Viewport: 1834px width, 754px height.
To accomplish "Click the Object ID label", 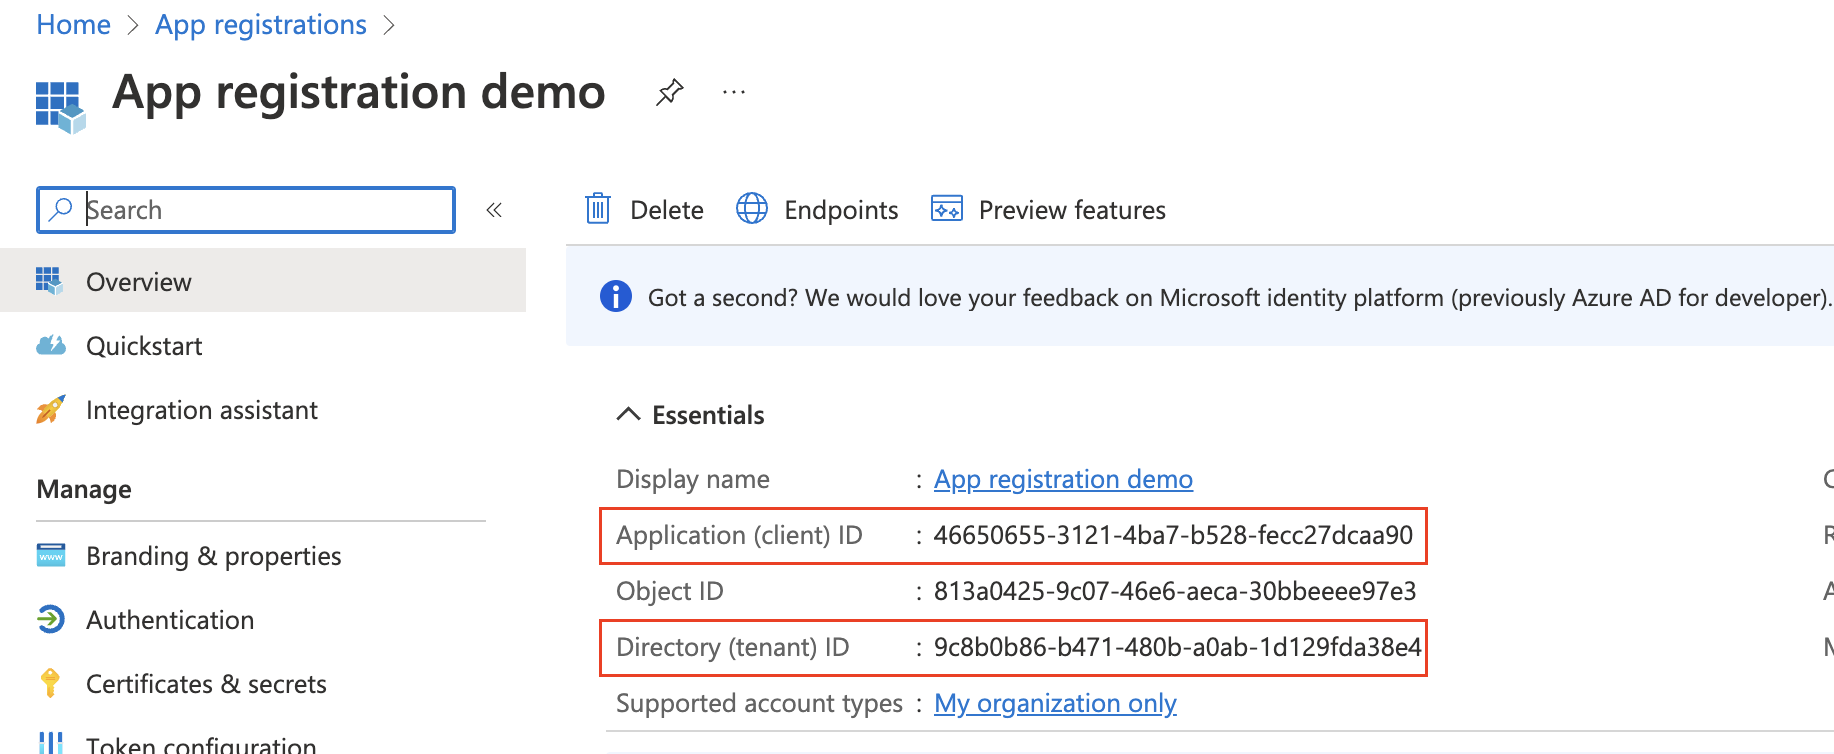I will pyautogui.click(x=670, y=591).
